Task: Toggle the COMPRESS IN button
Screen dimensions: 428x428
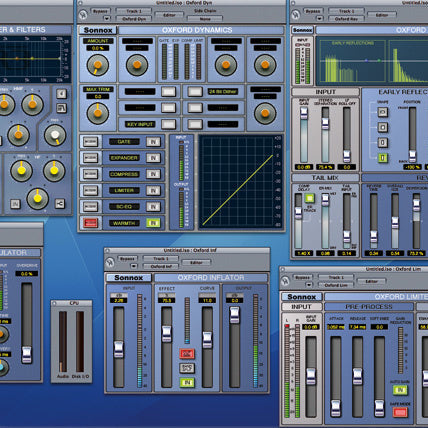Action: coord(153,174)
